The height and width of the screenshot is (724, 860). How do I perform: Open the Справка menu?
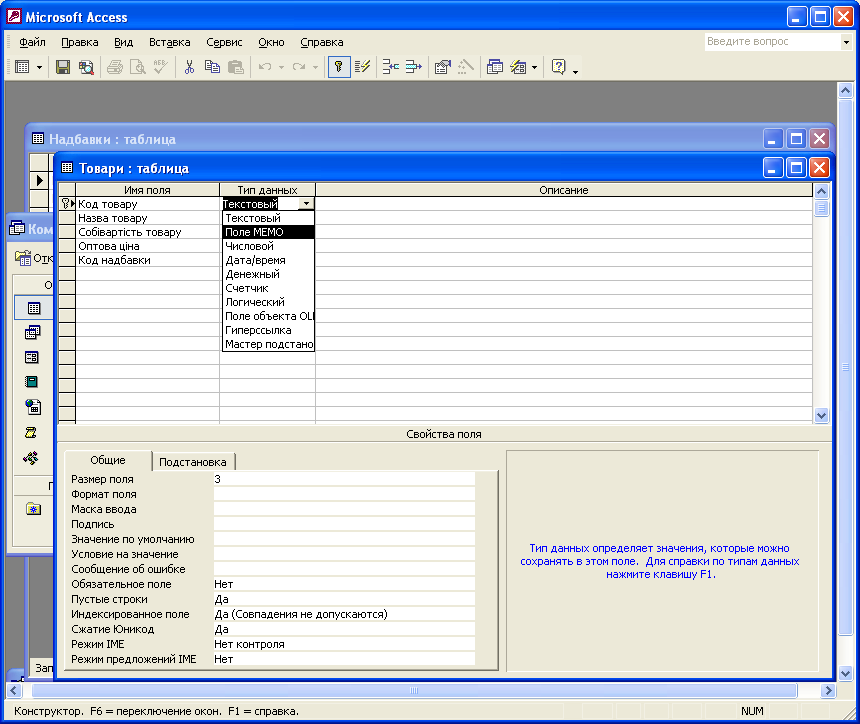tap(321, 42)
